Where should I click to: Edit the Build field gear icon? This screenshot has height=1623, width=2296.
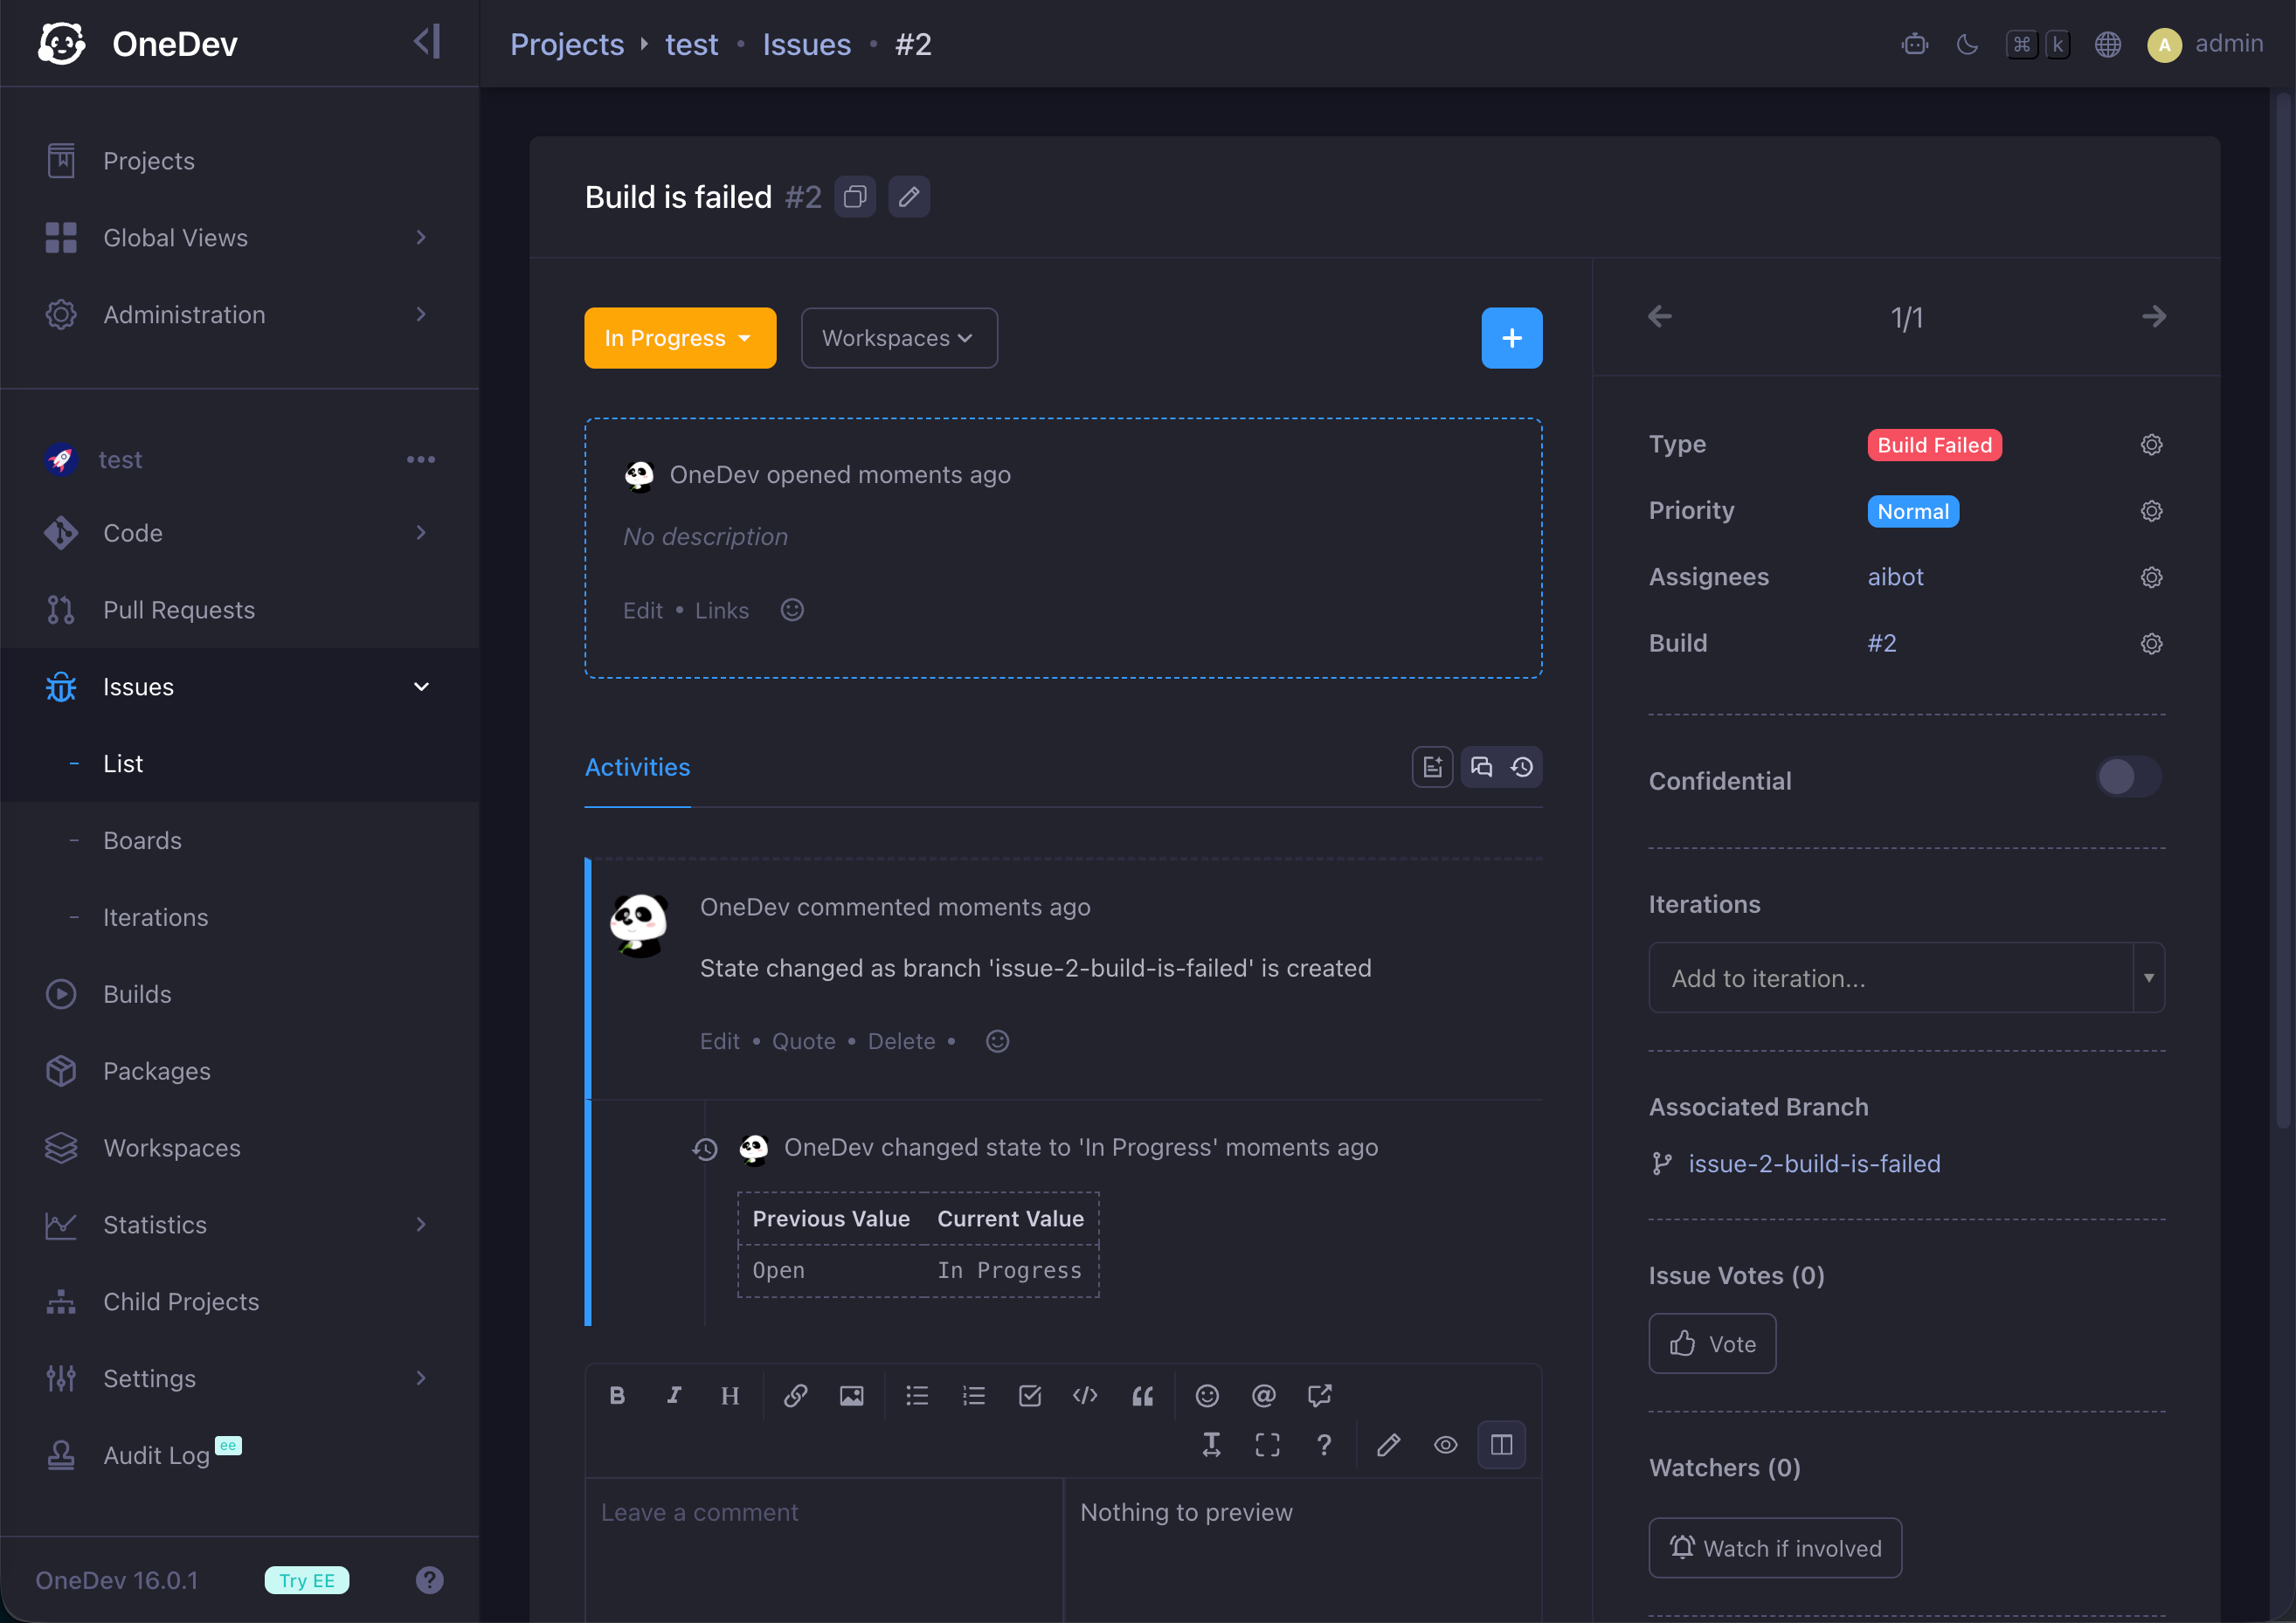tap(2151, 643)
